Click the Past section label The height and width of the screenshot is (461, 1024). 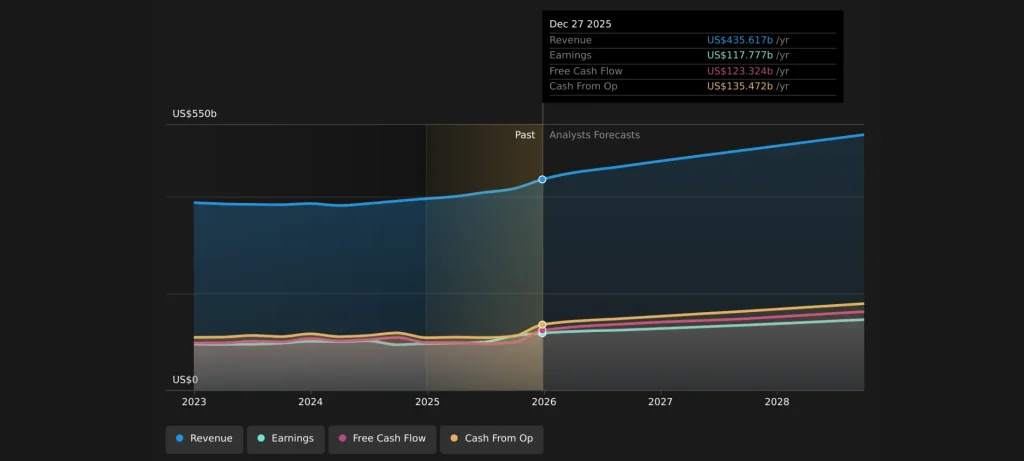[525, 135]
